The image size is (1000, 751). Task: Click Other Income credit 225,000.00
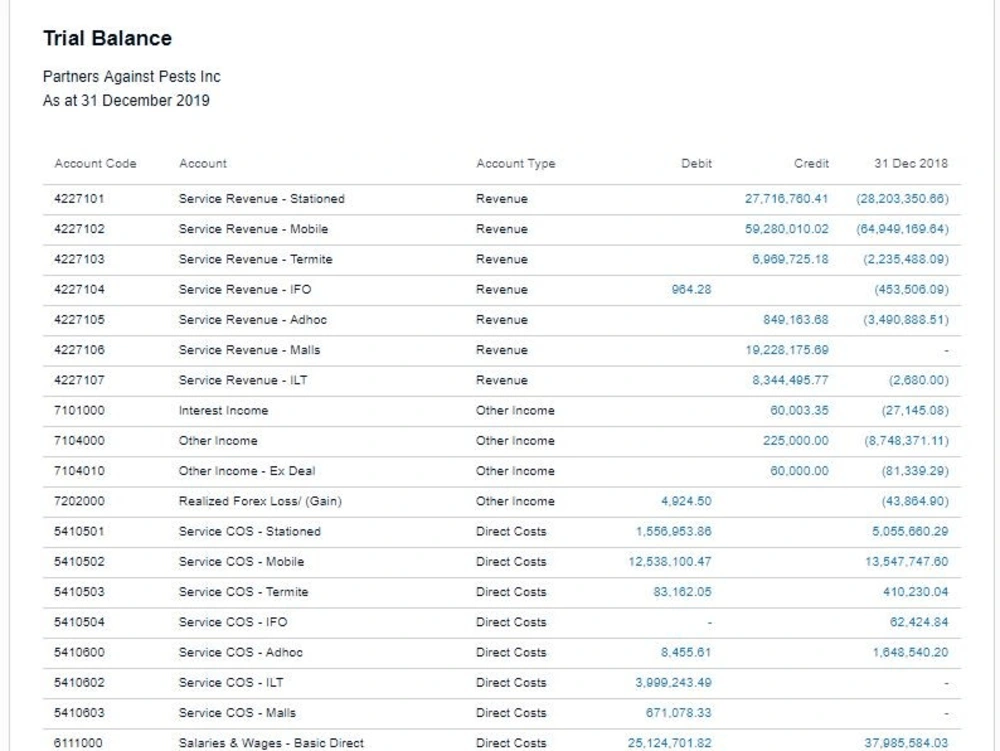click(795, 441)
